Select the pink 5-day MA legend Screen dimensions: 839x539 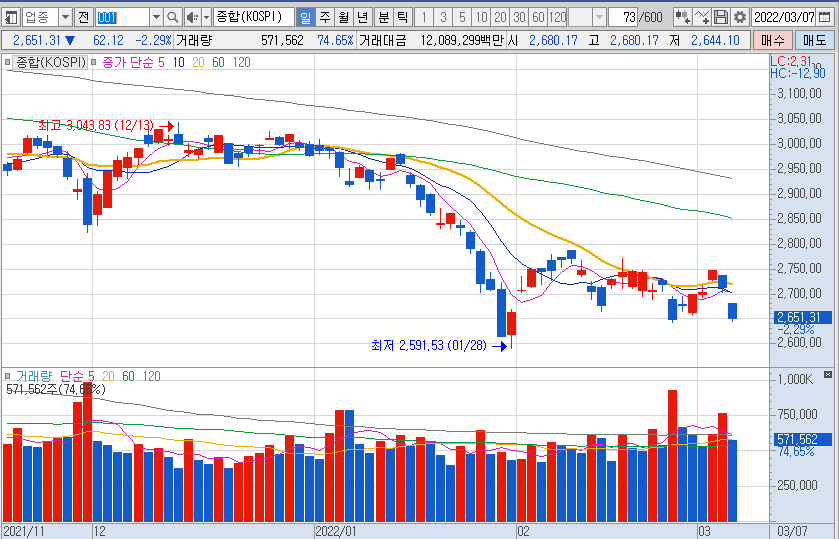(x=161, y=62)
